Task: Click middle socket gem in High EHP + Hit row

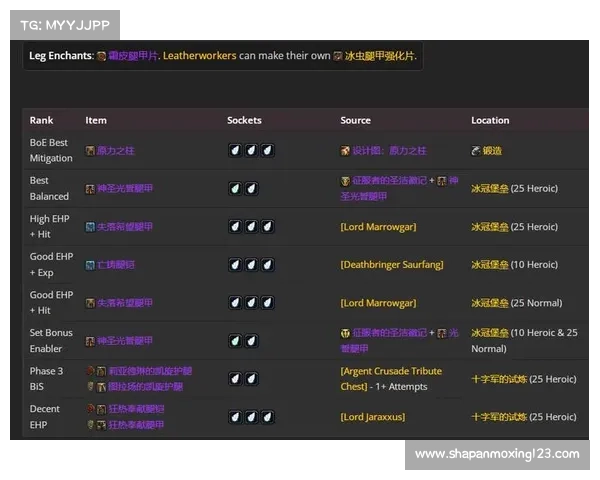Action: pyautogui.click(x=251, y=227)
